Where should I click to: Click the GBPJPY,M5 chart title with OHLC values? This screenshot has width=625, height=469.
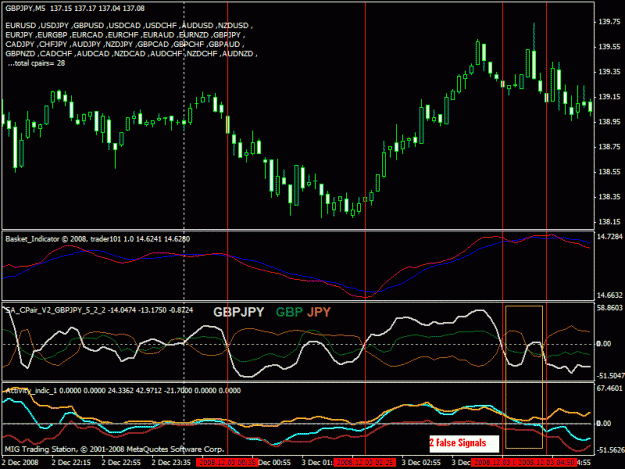tap(75, 8)
